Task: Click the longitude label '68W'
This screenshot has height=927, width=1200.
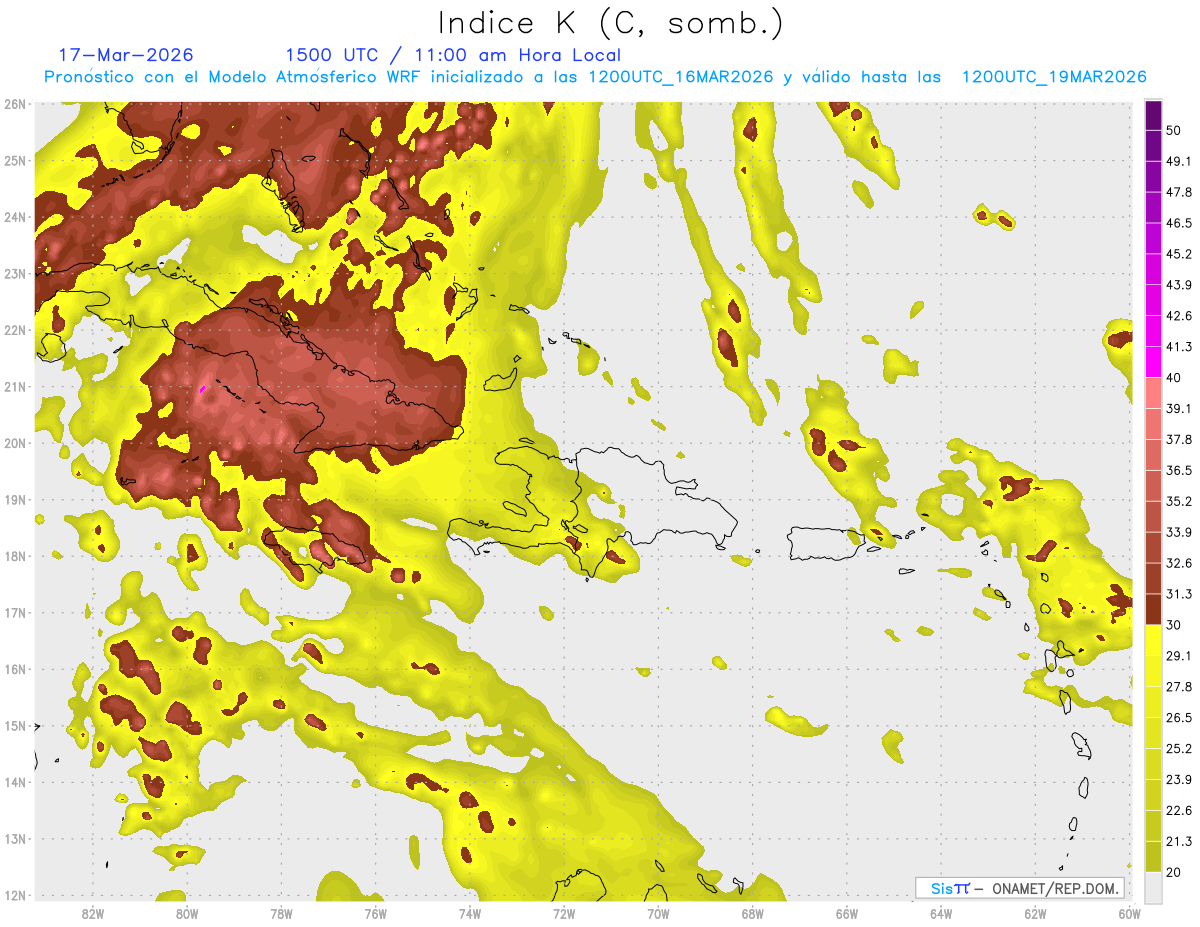Action: [x=752, y=914]
